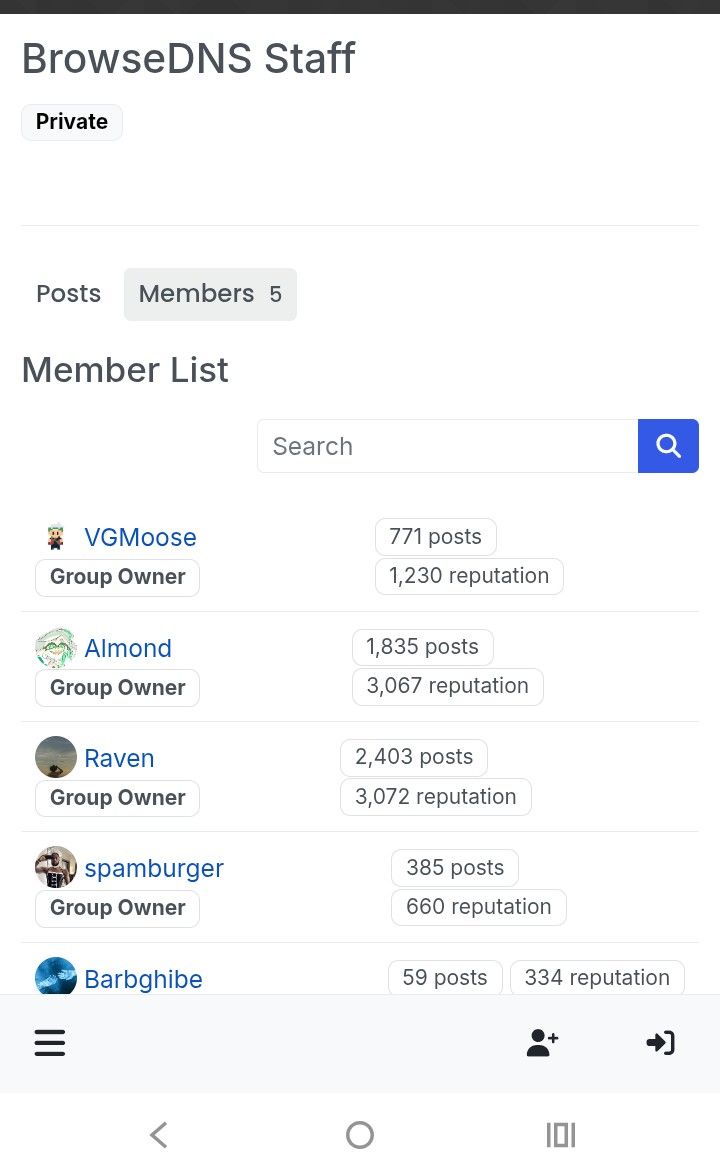Viewport: 720px width, 1176px height.
Task: Click spamburger's Group Owner badge
Action: [x=118, y=908]
